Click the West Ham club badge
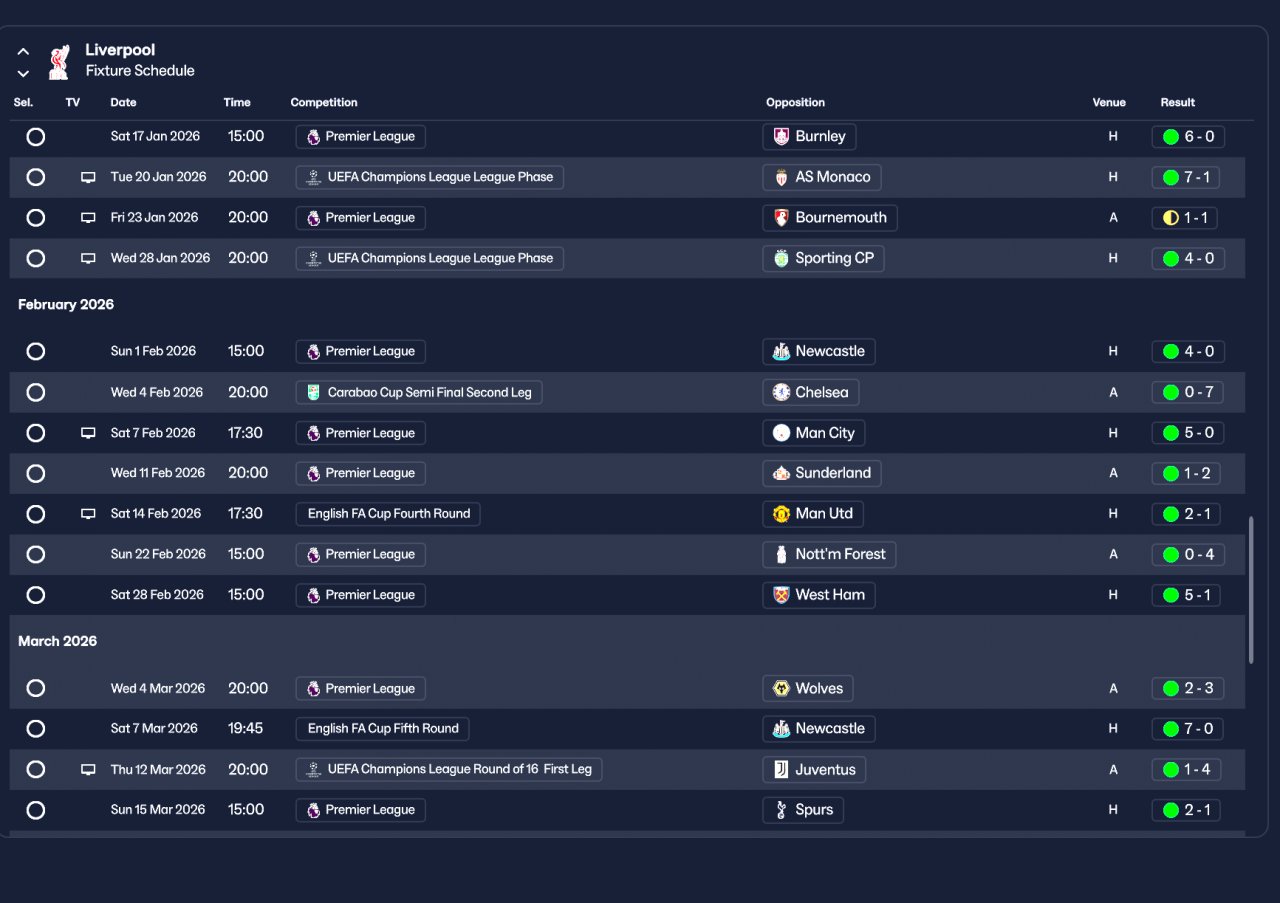Viewport: 1280px width, 903px height. click(x=782, y=595)
